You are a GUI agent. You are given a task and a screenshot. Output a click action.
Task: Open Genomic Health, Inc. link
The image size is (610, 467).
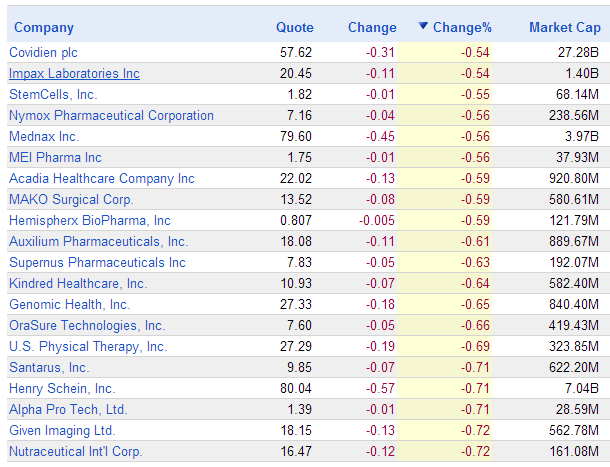[x=69, y=304]
